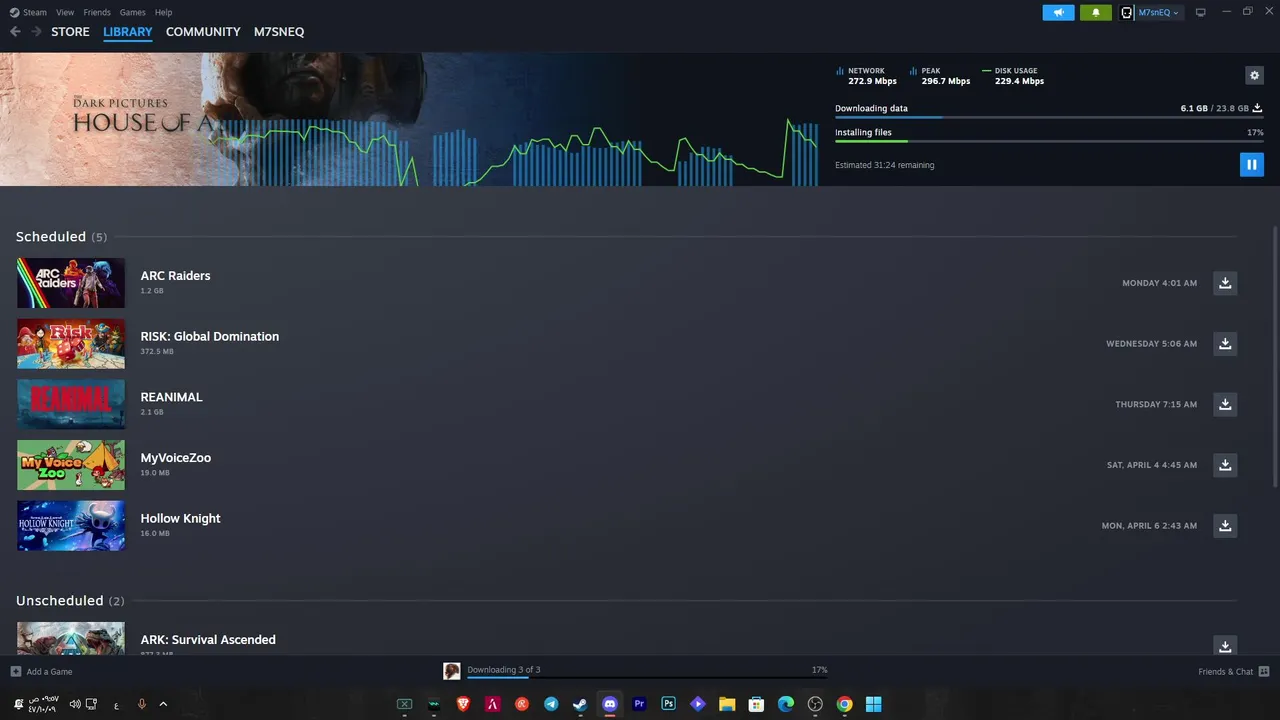Open the COMMUNITY tab
1280x720 pixels.
(x=203, y=32)
